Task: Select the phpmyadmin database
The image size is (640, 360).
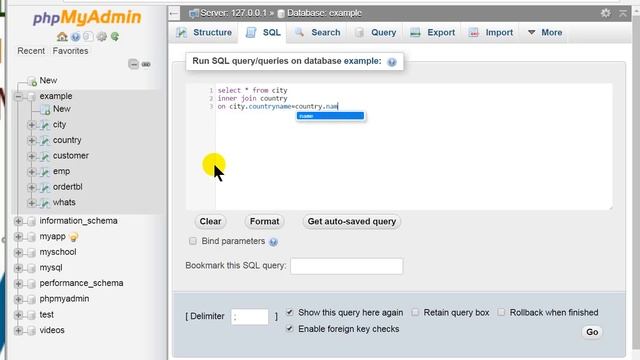Action: [x=64, y=299]
